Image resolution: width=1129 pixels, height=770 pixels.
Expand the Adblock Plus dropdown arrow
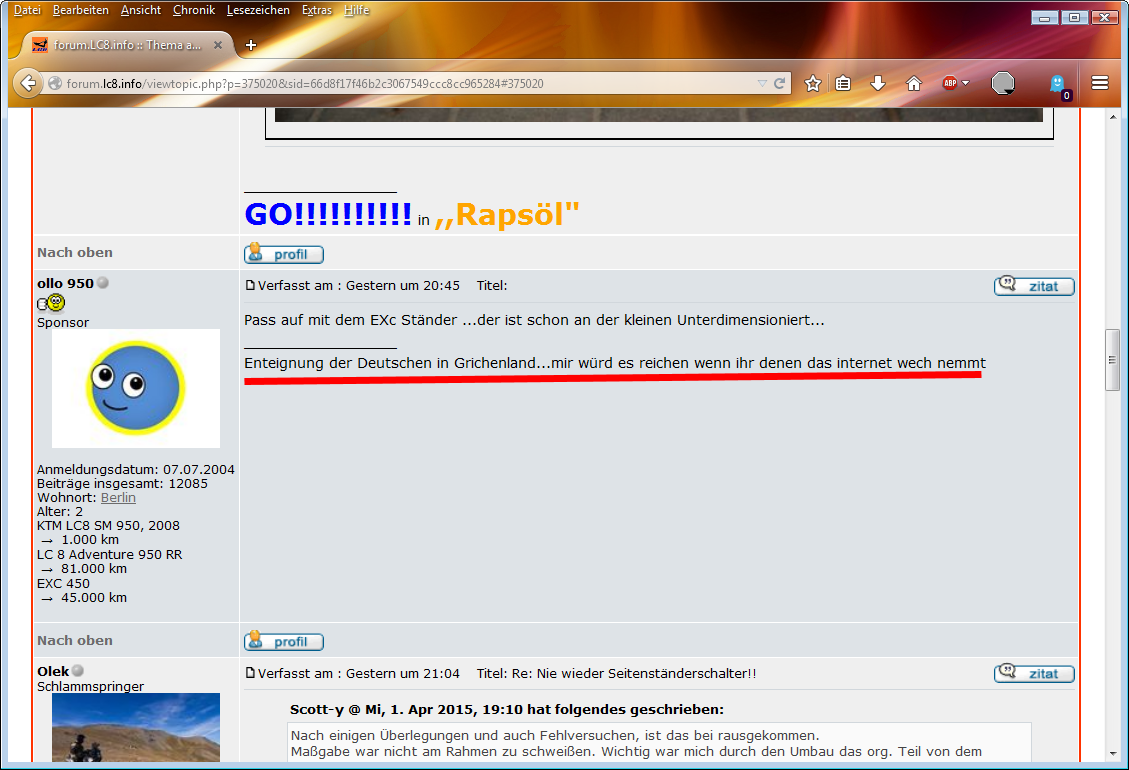click(x=966, y=83)
